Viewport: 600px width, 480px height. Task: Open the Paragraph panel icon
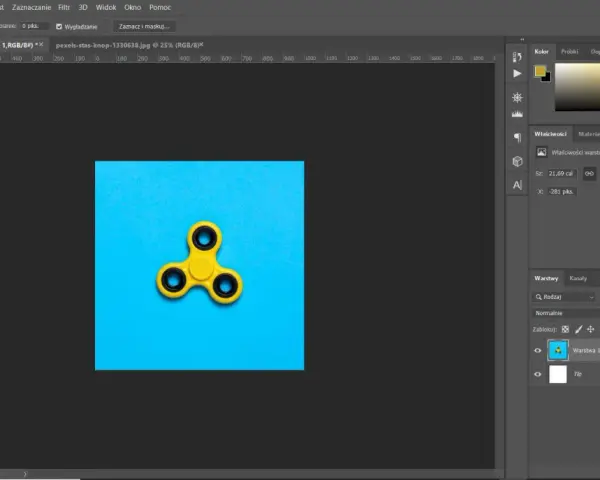click(x=517, y=137)
